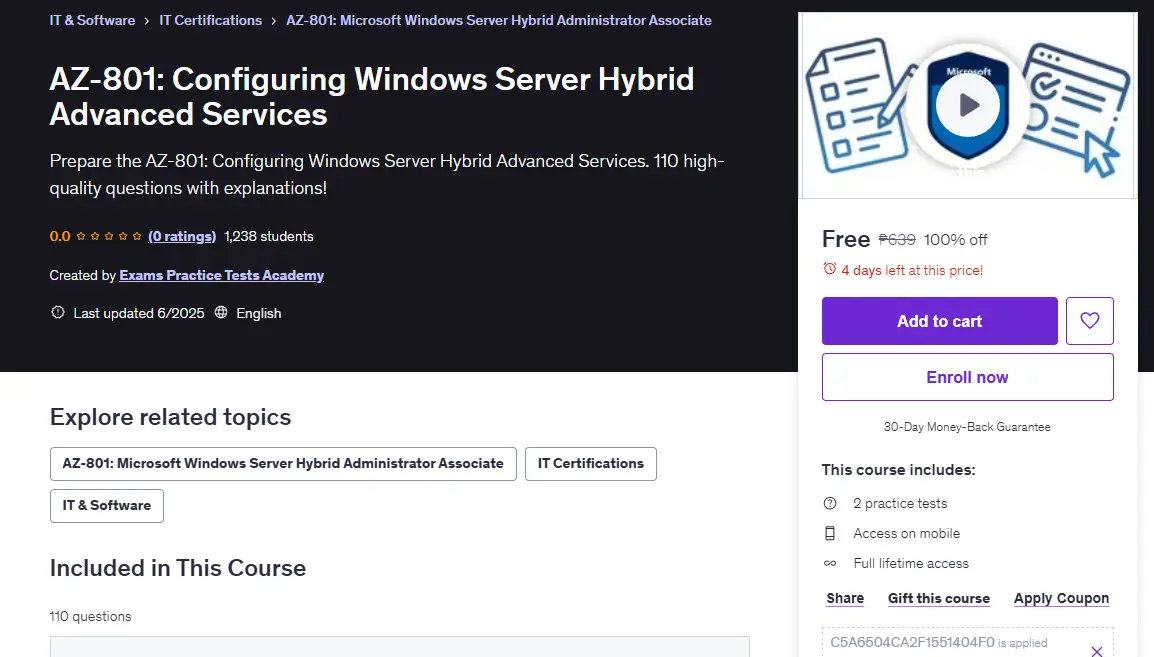Screen dimensions: 1154x657
Task: Select AZ-801 Microsoft Windows Server topic chip
Action: coord(283,464)
